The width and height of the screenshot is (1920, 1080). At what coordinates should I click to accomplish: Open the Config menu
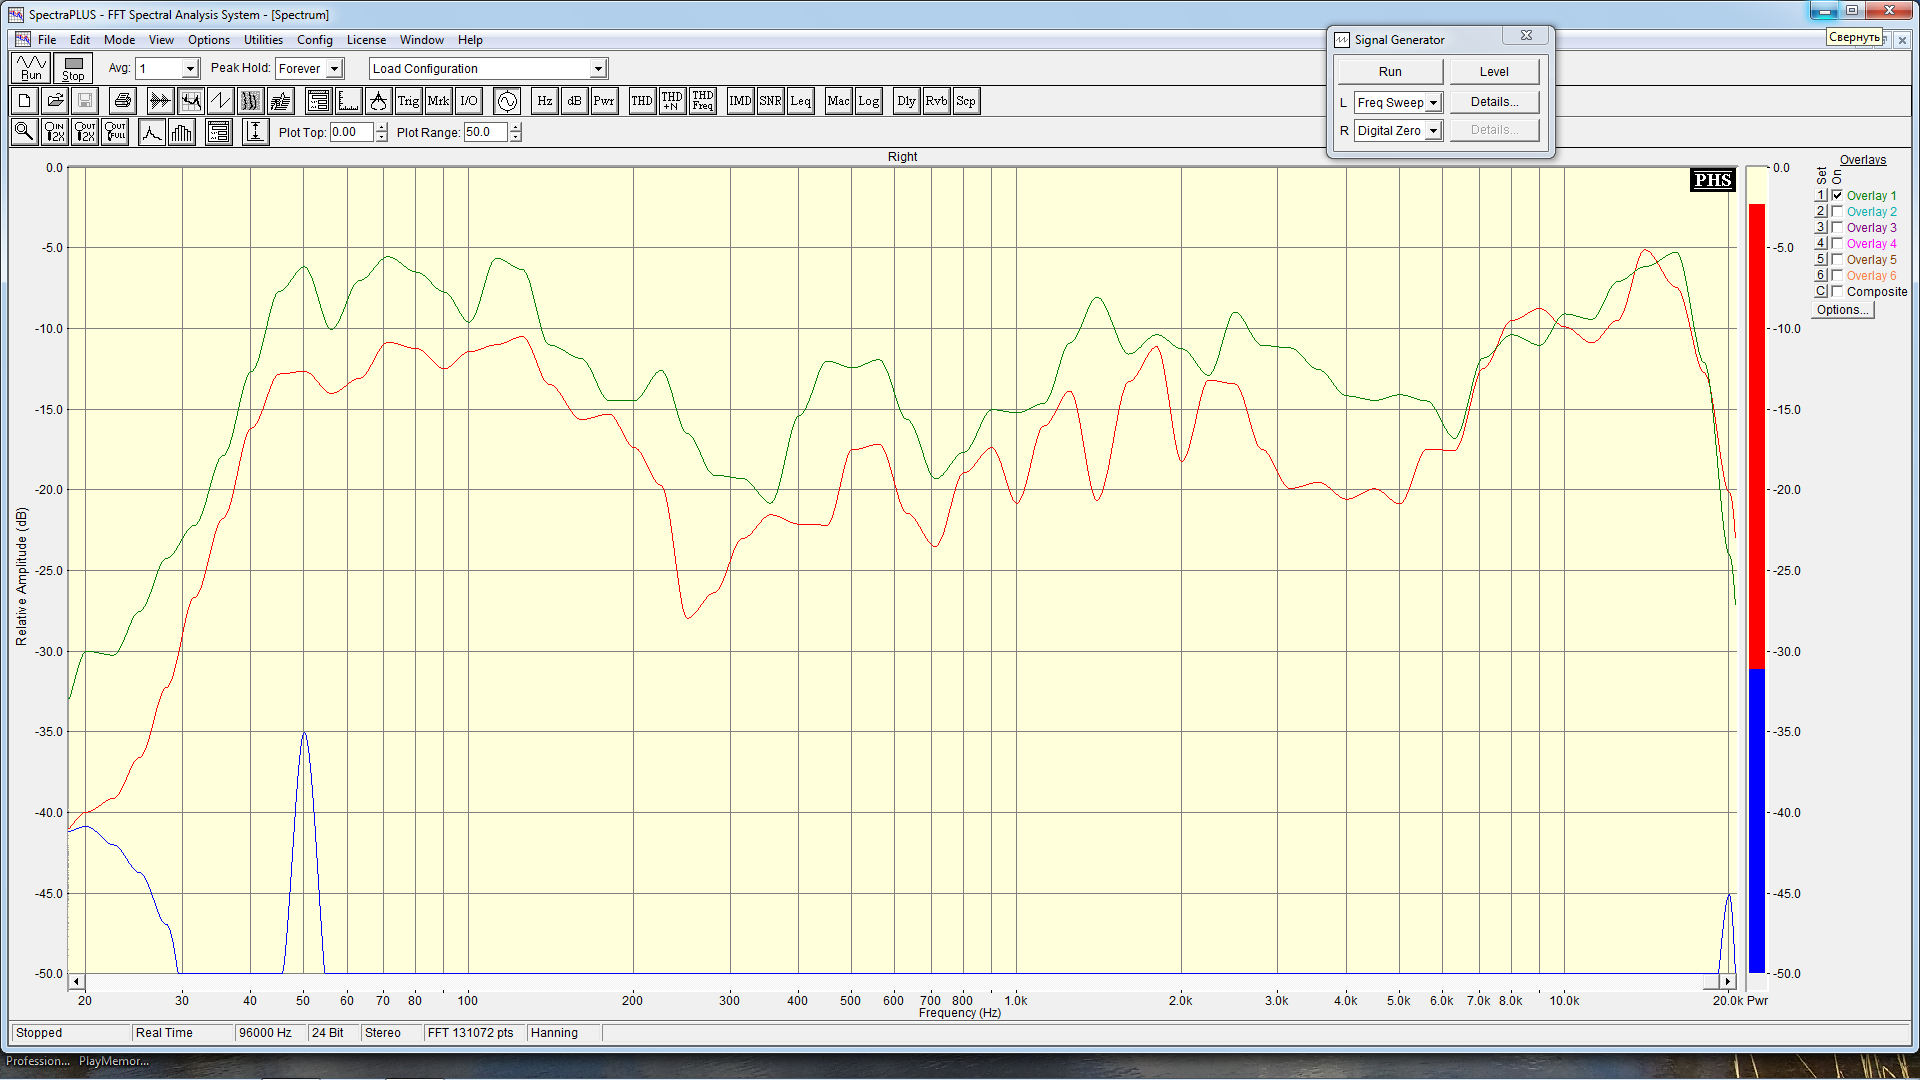[314, 40]
